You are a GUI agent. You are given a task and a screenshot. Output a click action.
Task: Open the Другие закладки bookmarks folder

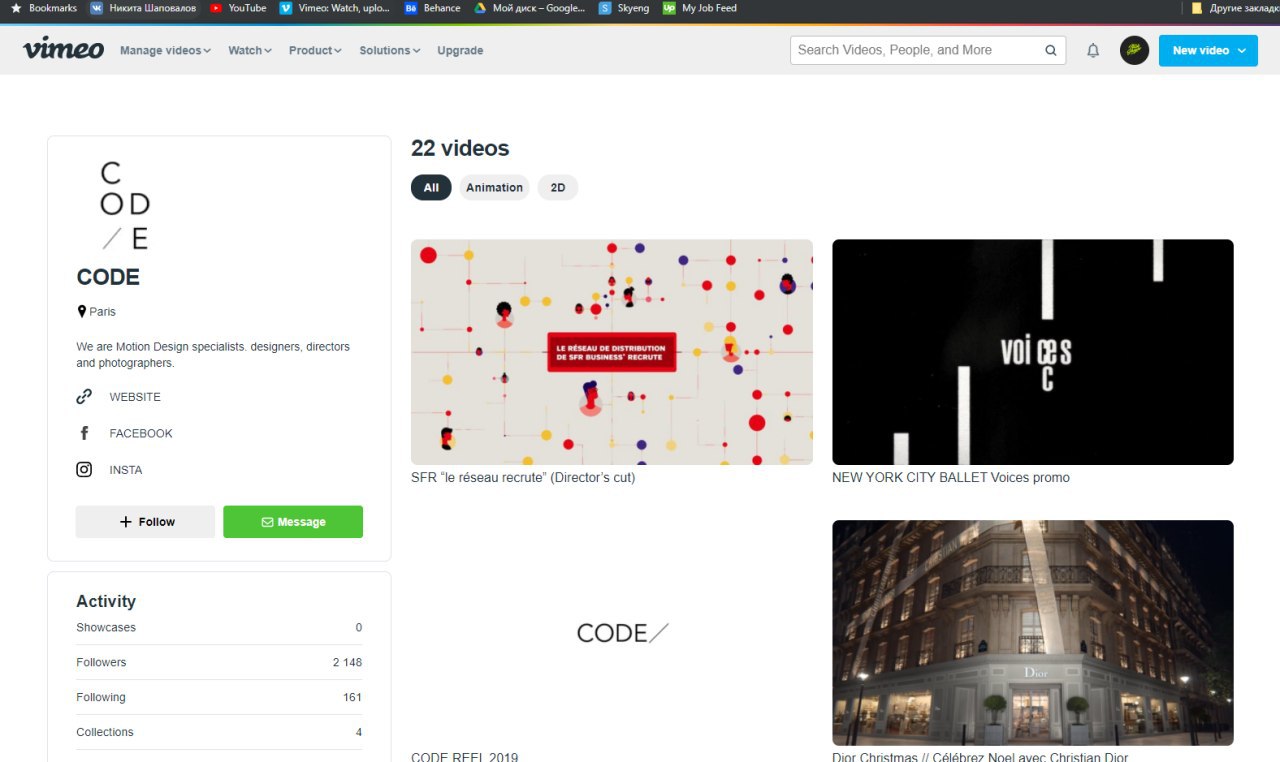(1234, 8)
